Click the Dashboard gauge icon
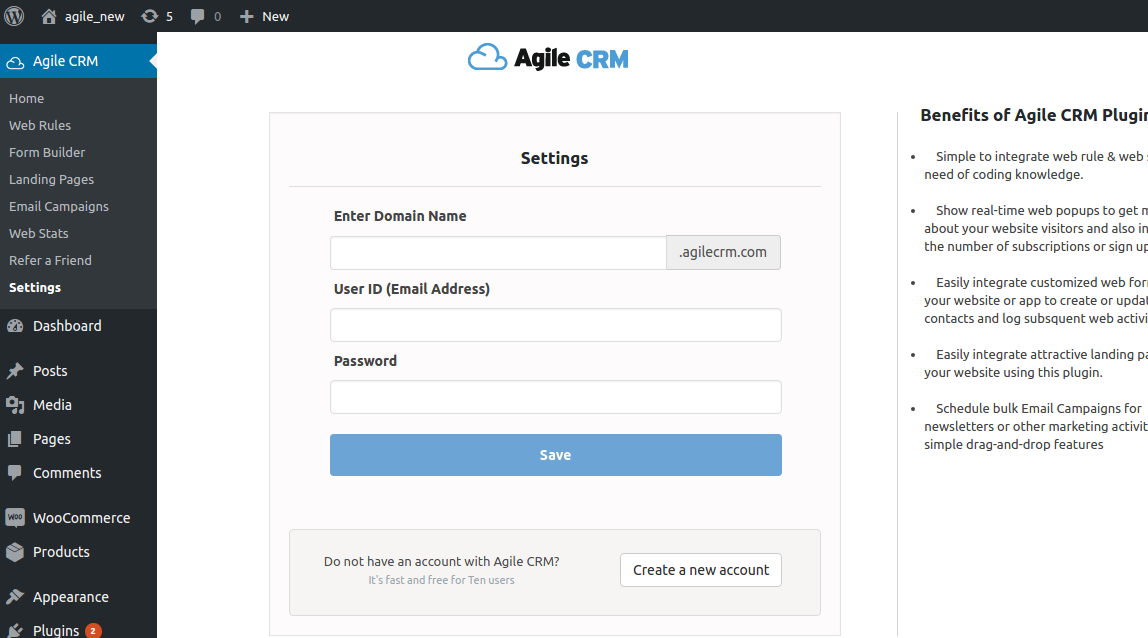This screenshot has height=638, width=1148. click(x=15, y=326)
